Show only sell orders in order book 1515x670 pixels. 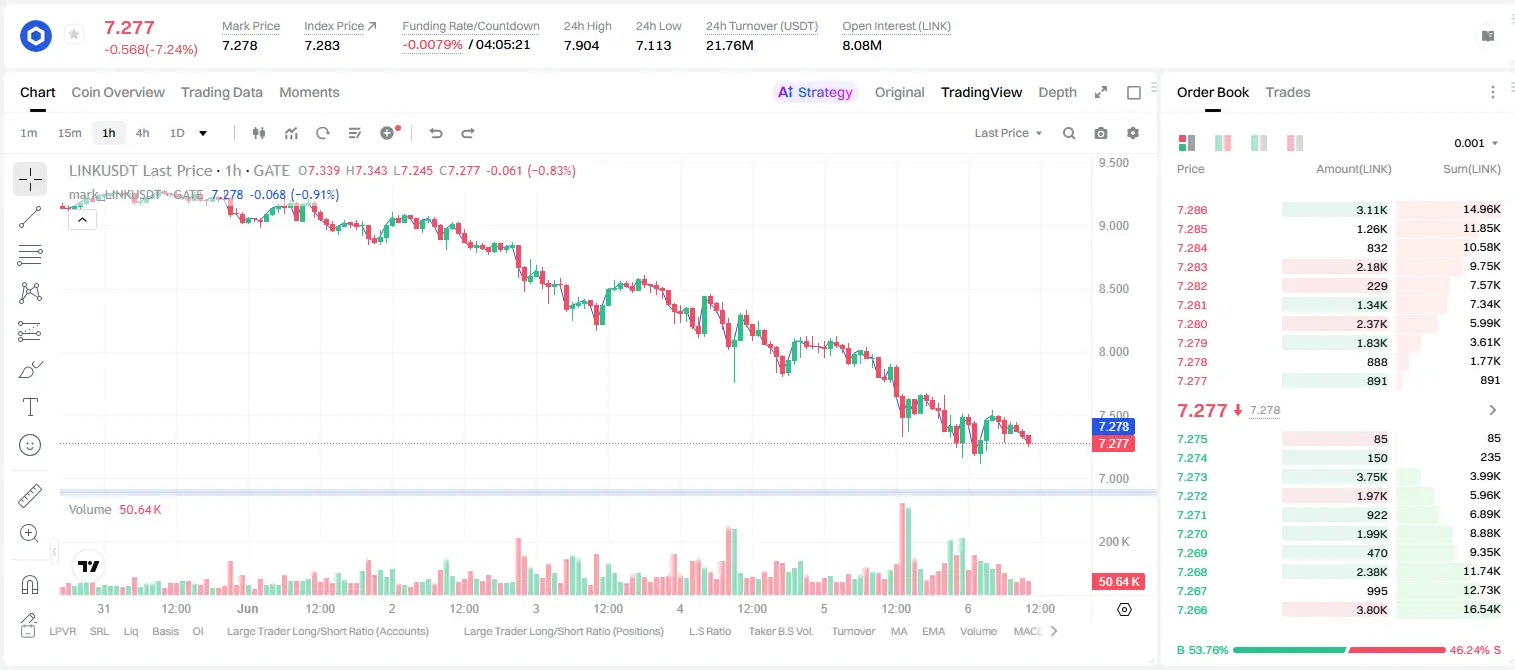(1295, 143)
